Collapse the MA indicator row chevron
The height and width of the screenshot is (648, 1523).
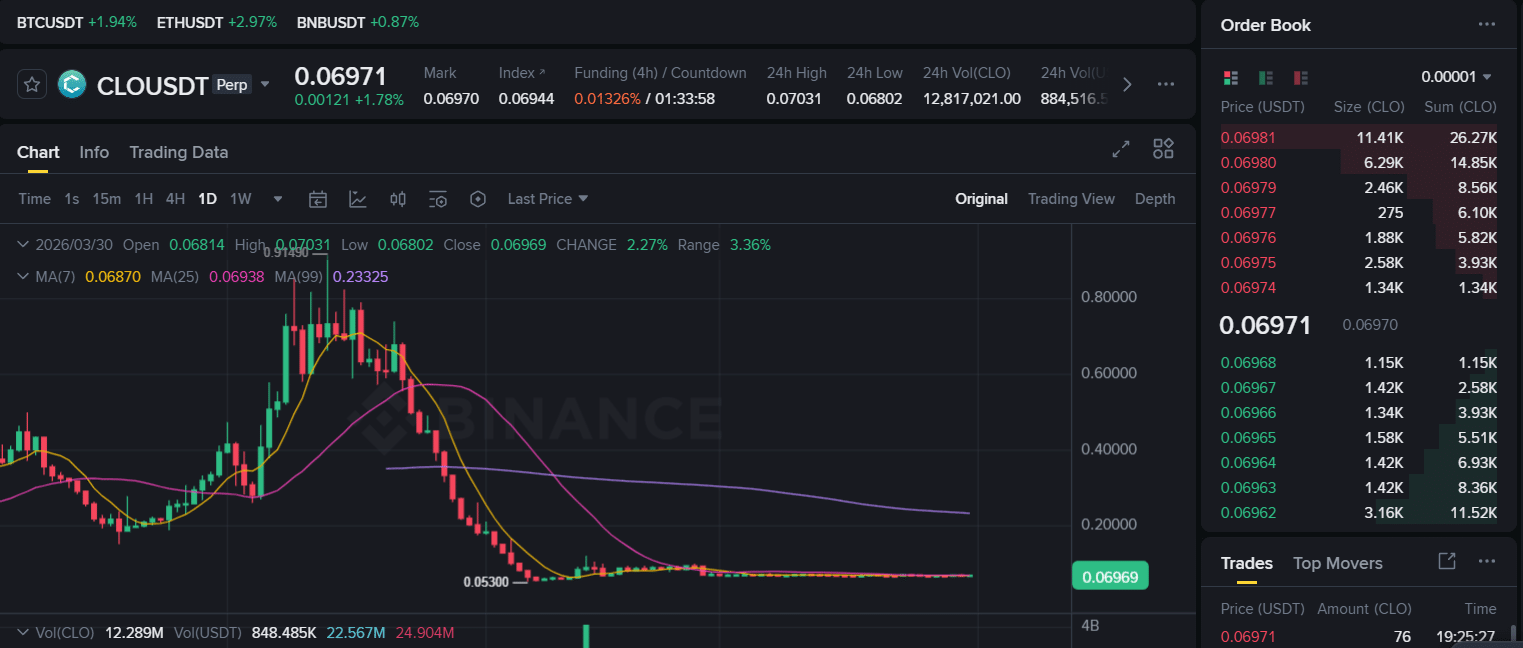22,276
